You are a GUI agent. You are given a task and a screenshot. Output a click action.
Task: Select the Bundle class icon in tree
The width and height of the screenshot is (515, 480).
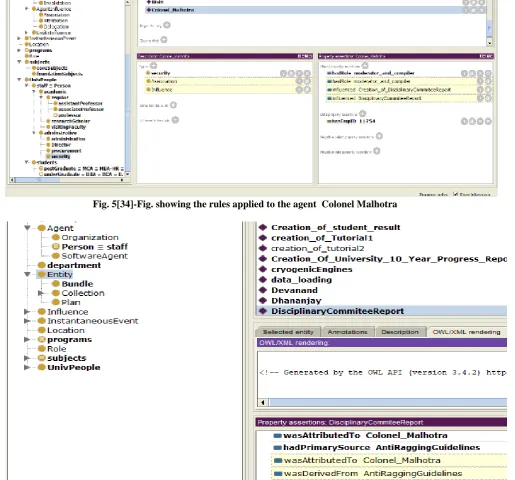(56, 284)
